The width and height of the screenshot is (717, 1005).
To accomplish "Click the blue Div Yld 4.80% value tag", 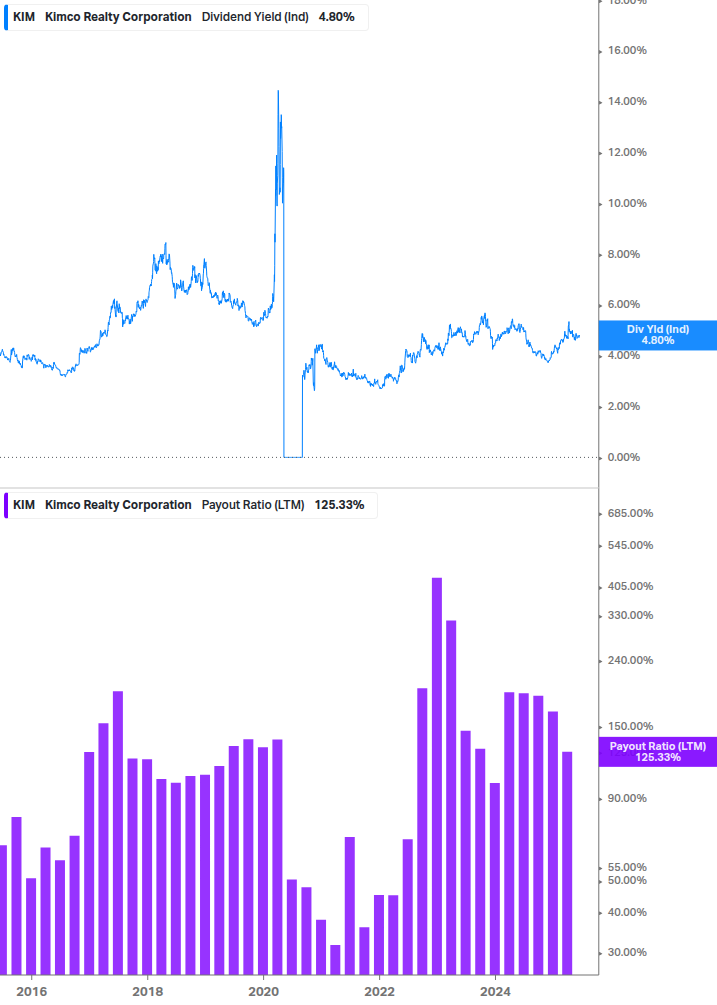I will 657,335.
